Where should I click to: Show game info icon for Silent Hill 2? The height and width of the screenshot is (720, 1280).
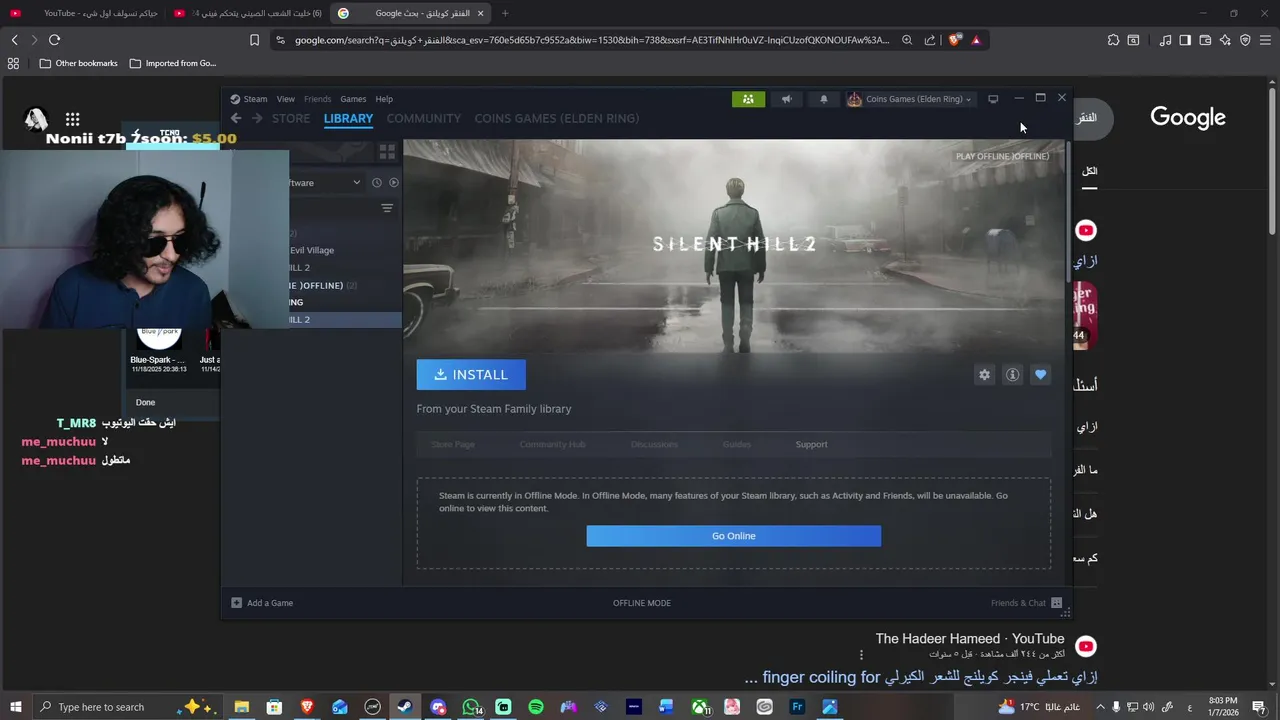click(x=1013, y=375)
